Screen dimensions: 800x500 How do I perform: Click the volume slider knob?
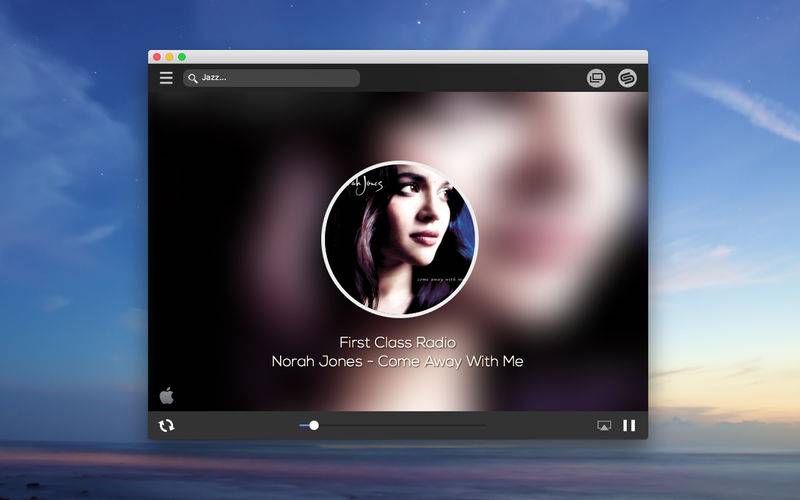point(314,425)
